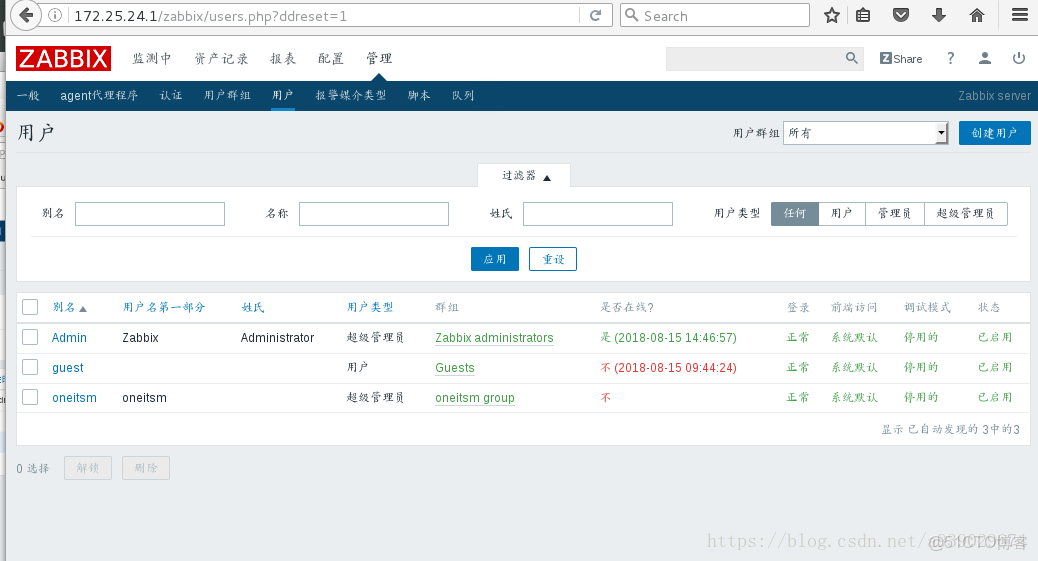Screen dimensions: 1038x561
Task: Check the oneitsm user row checkbox
Action: 30,397
